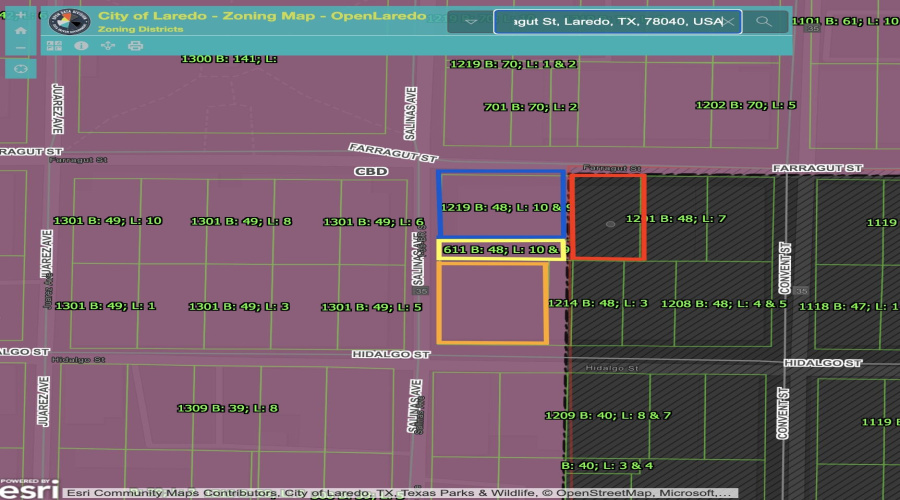Select the orange outlined parcel
Screen dimensions: 900x500
coord(491,303)
